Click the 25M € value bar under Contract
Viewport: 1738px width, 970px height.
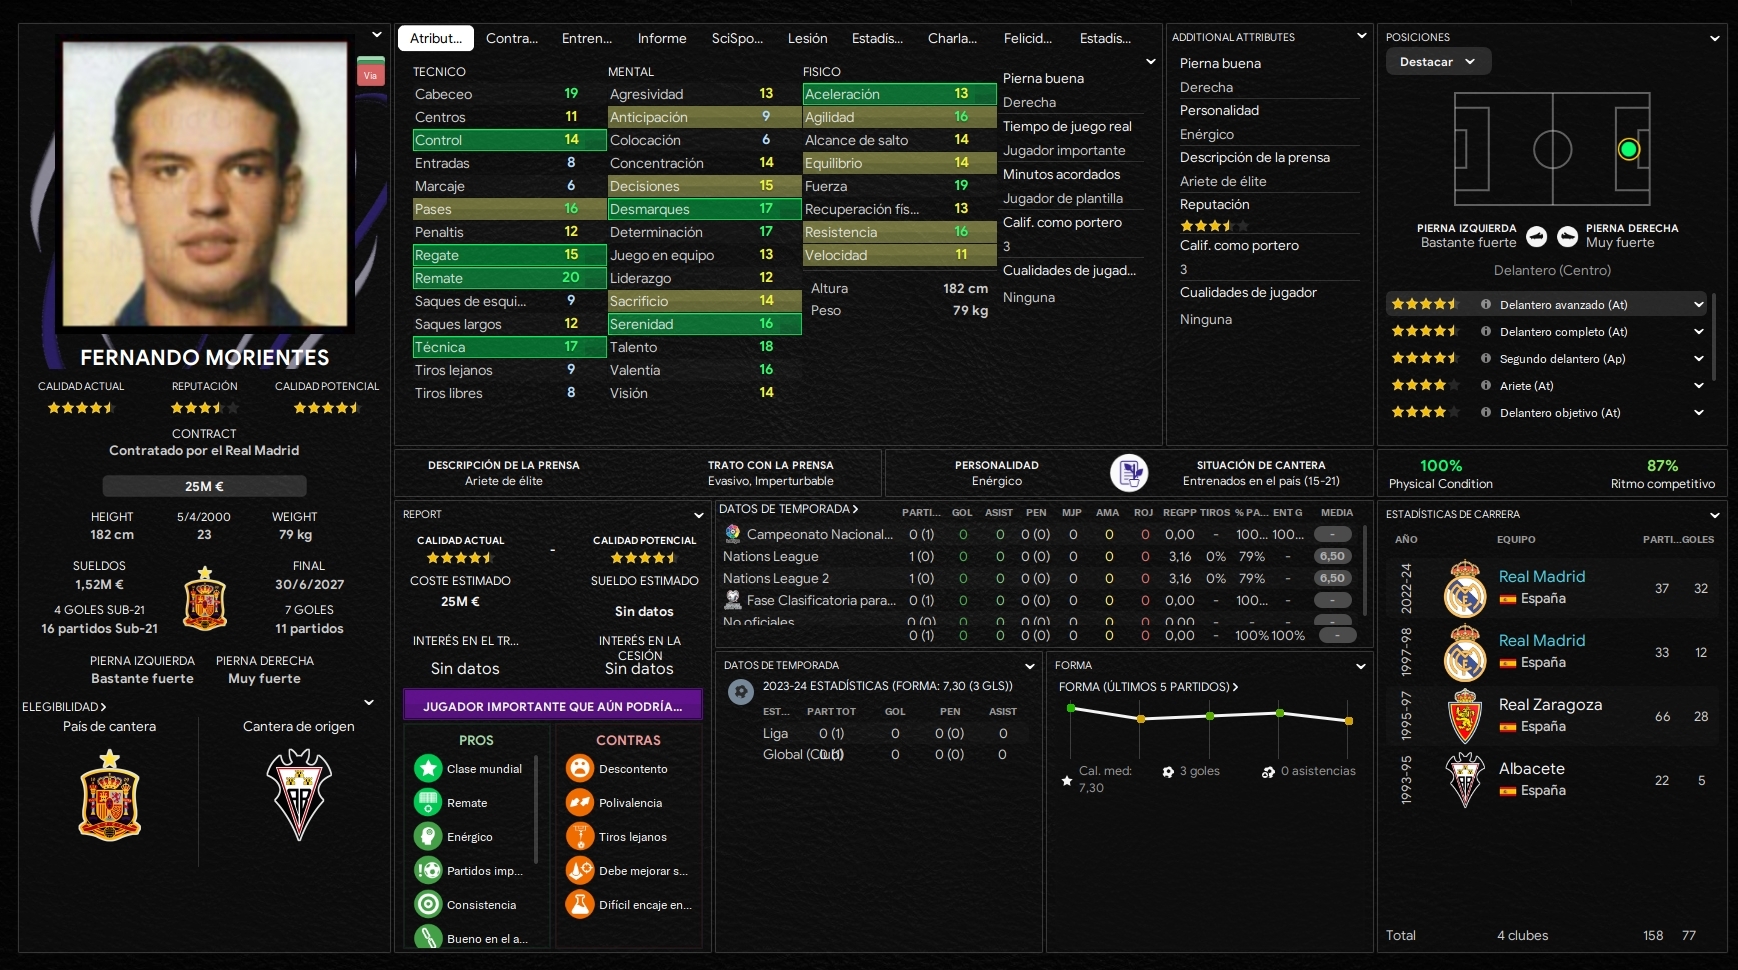[x=204, y=486]
